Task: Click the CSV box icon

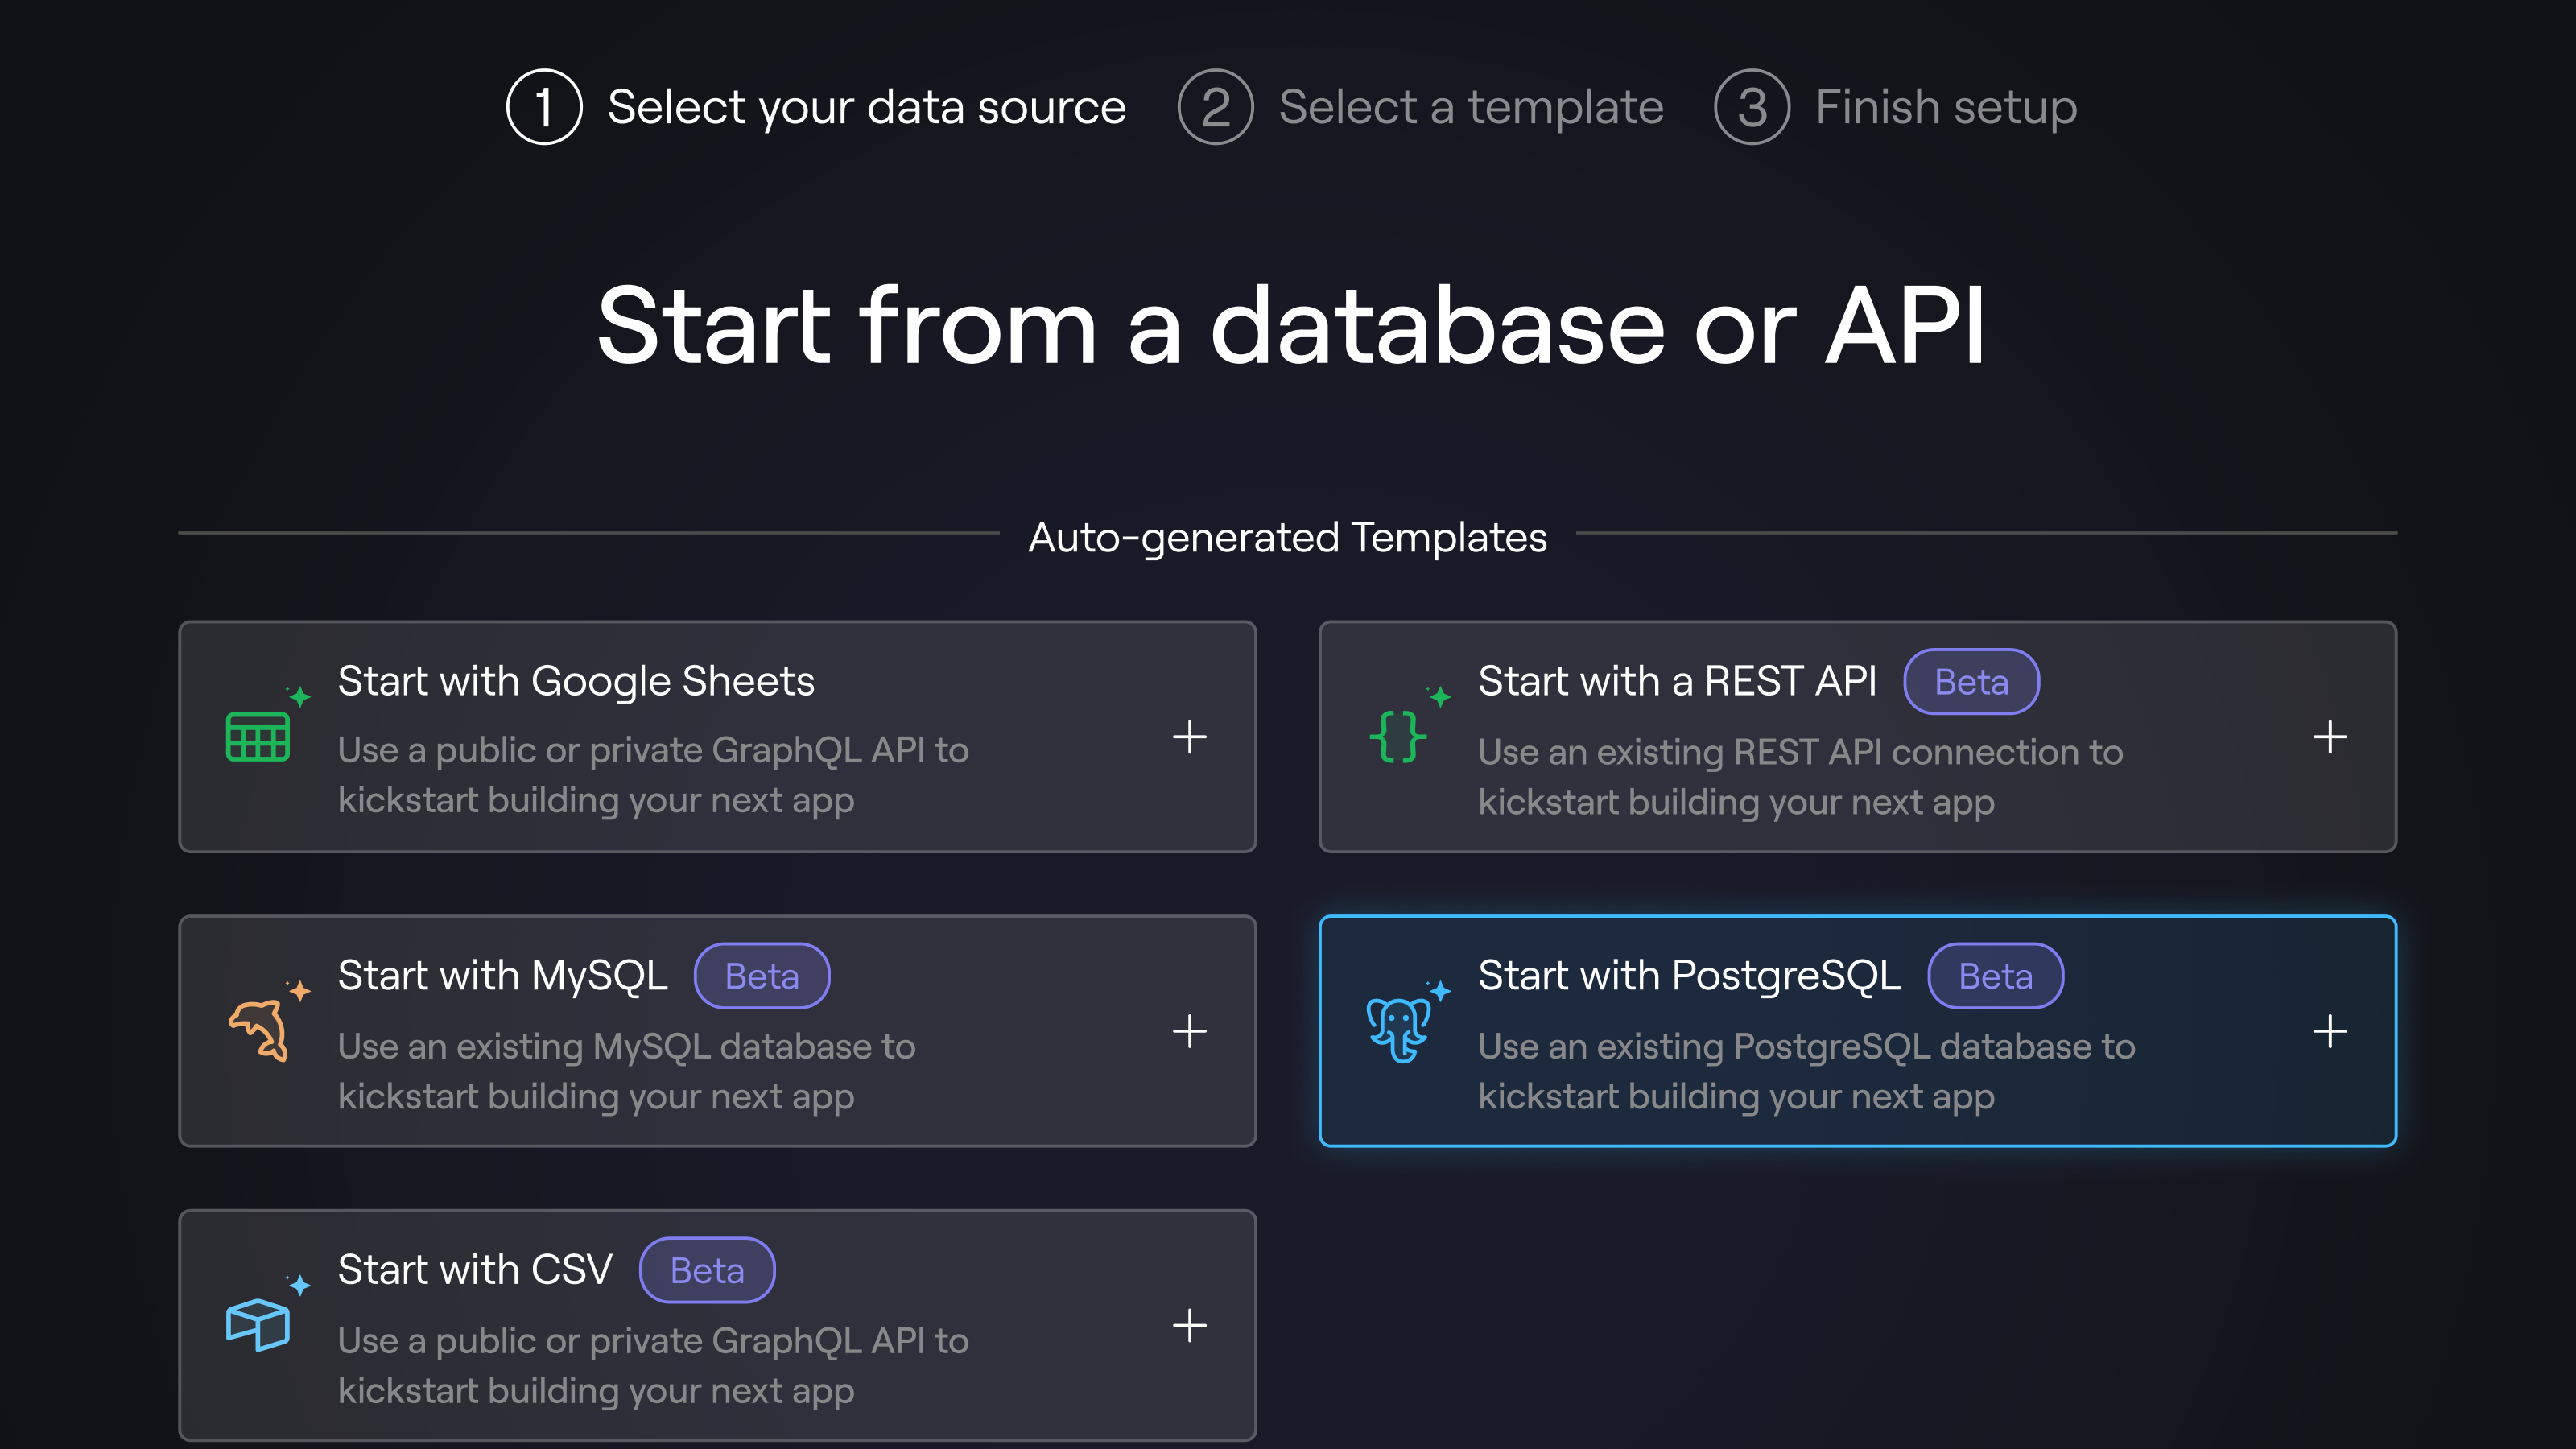Action: [258, 1325]
